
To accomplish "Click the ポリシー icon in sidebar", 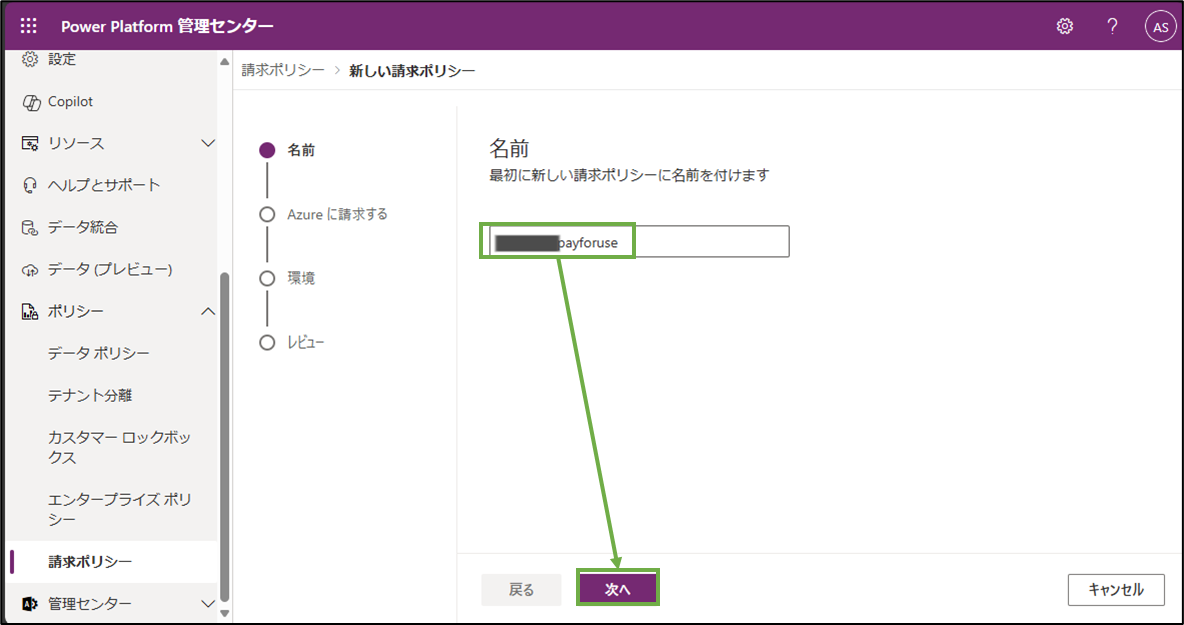I will pyautogui.click(x=29, y=311).
